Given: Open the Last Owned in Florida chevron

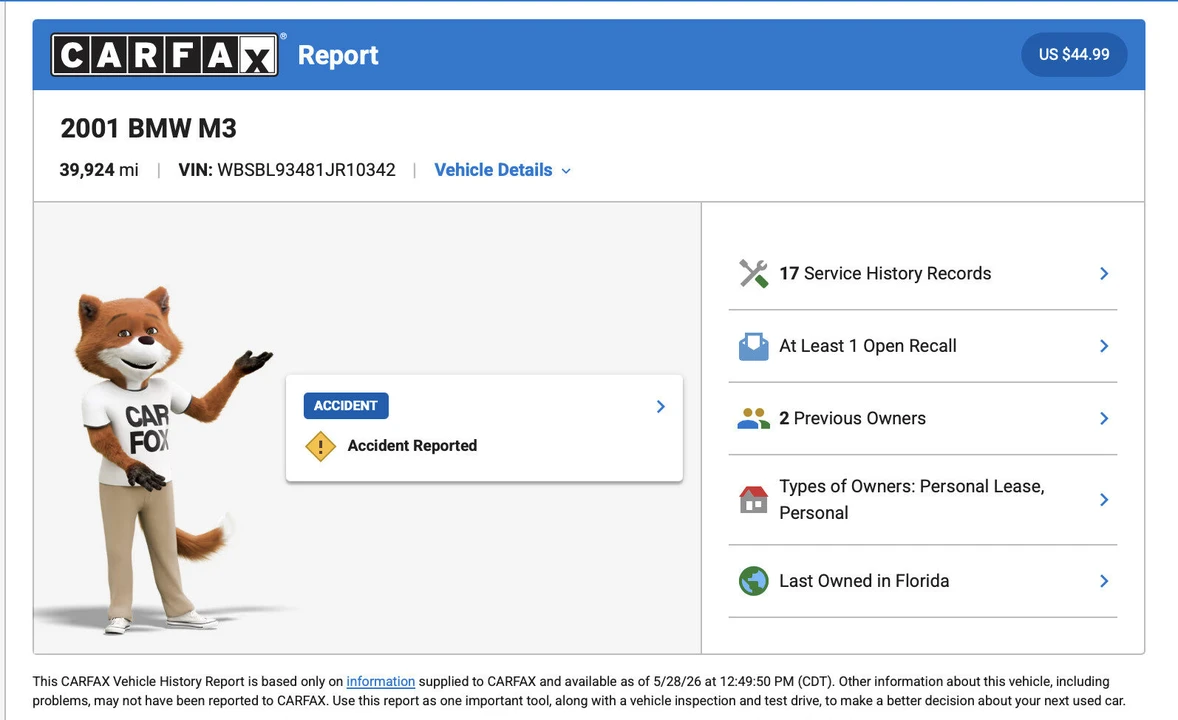Looking at the screenshot, I should [x=1104, y=581].
